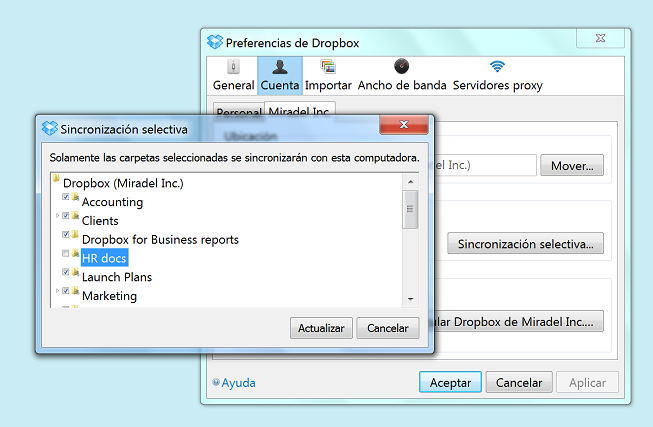Screen dimensions: 653x427
Task: Switch to the Personal account tab
Action: (x=239, y=110)
